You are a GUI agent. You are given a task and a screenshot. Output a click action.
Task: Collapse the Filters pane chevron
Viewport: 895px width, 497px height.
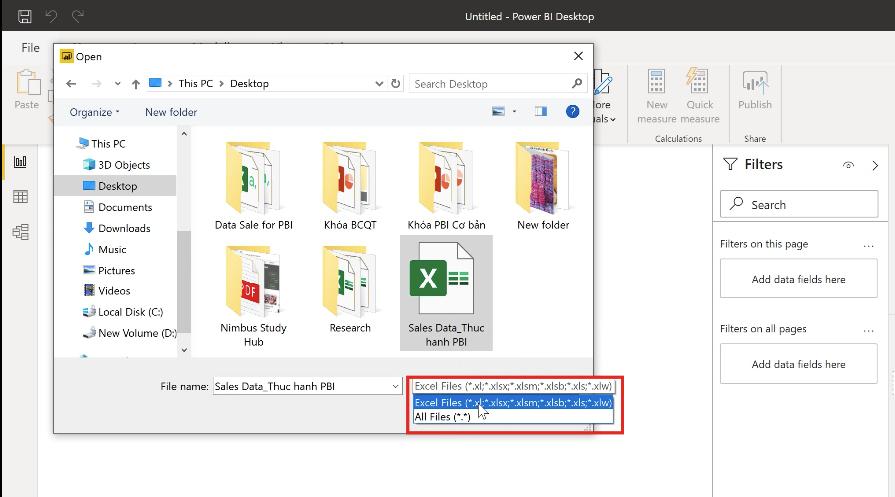pos(875,165)
